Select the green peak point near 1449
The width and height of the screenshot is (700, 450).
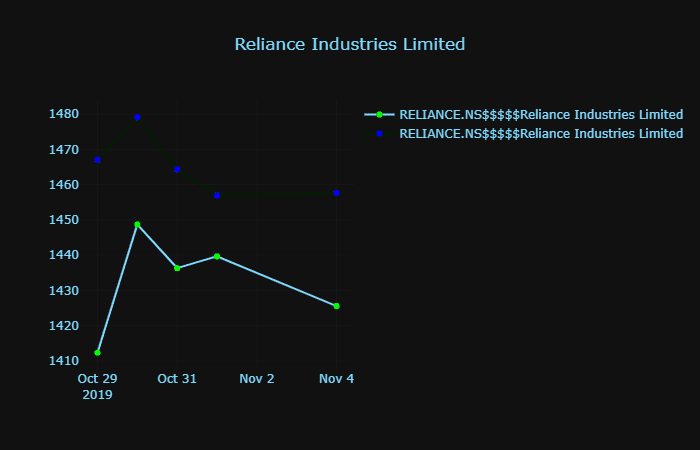click(x=138, y=225)
